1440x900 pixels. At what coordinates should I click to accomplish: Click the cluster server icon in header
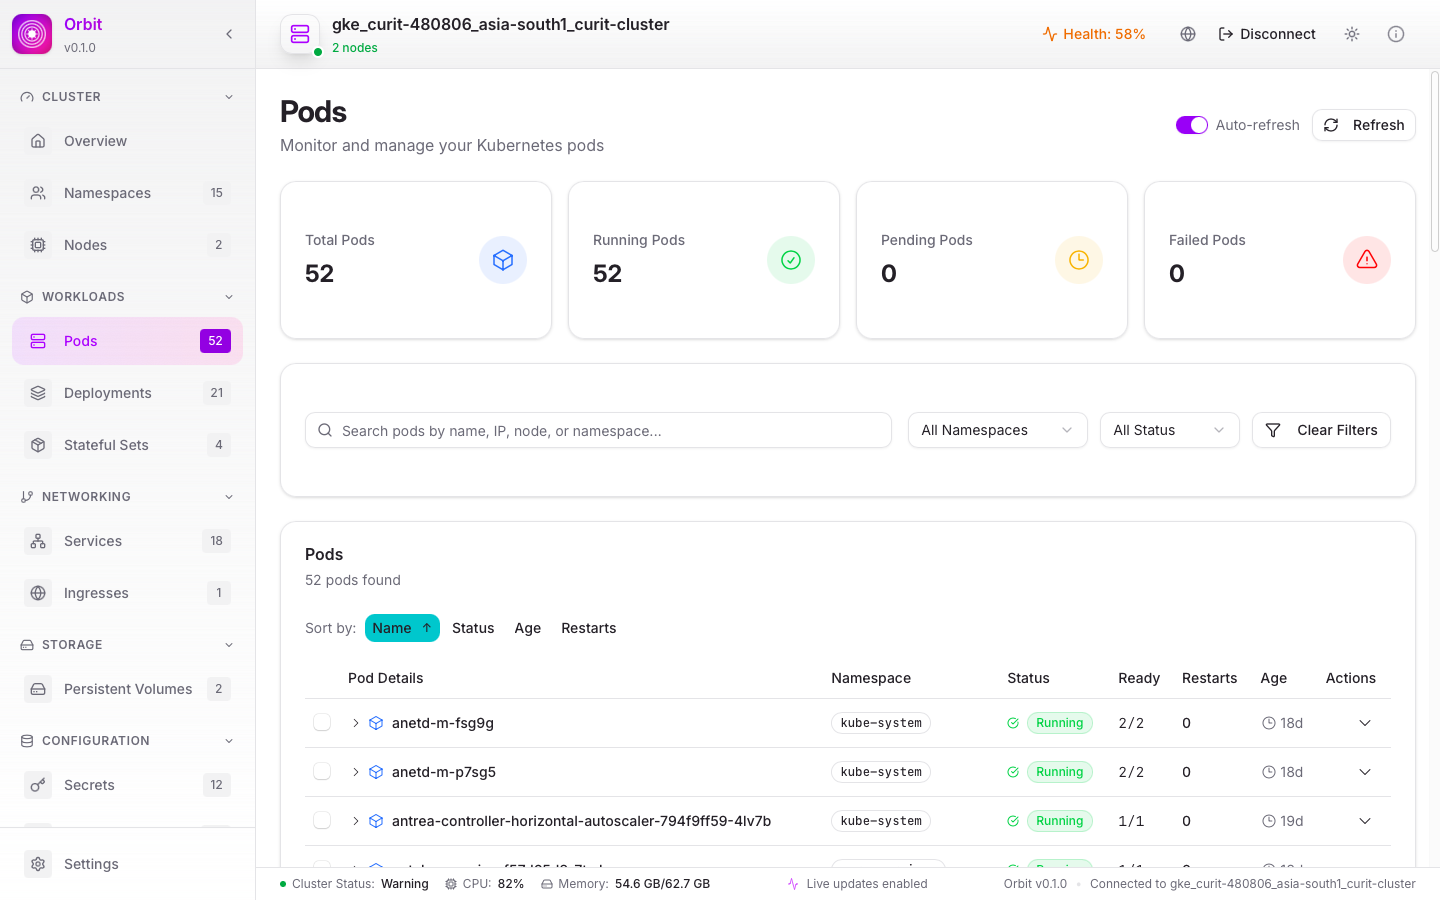(x=300, y=34)
